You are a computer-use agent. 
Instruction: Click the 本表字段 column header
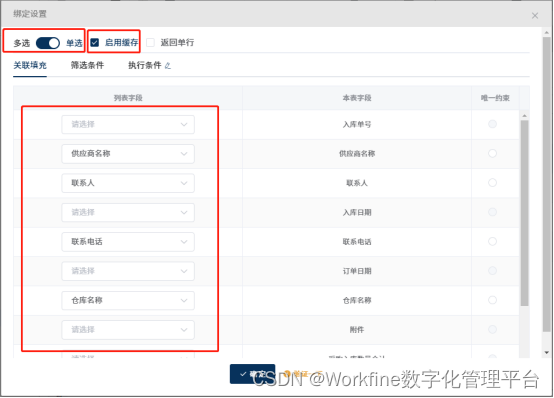pyautogui.click(x=357, y=98)
